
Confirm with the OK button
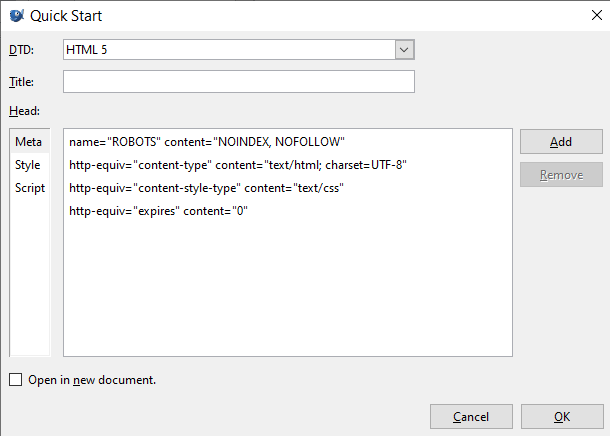[562, 416]
